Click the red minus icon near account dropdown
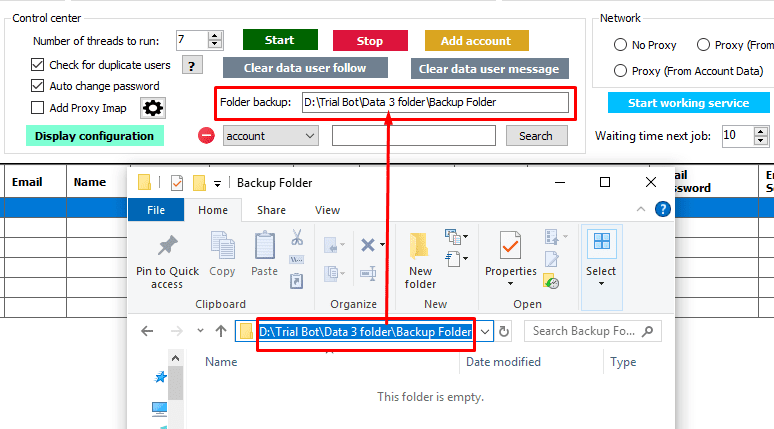Screen dimensions: 774x429 pyautogui.click(x=206, y=136)
